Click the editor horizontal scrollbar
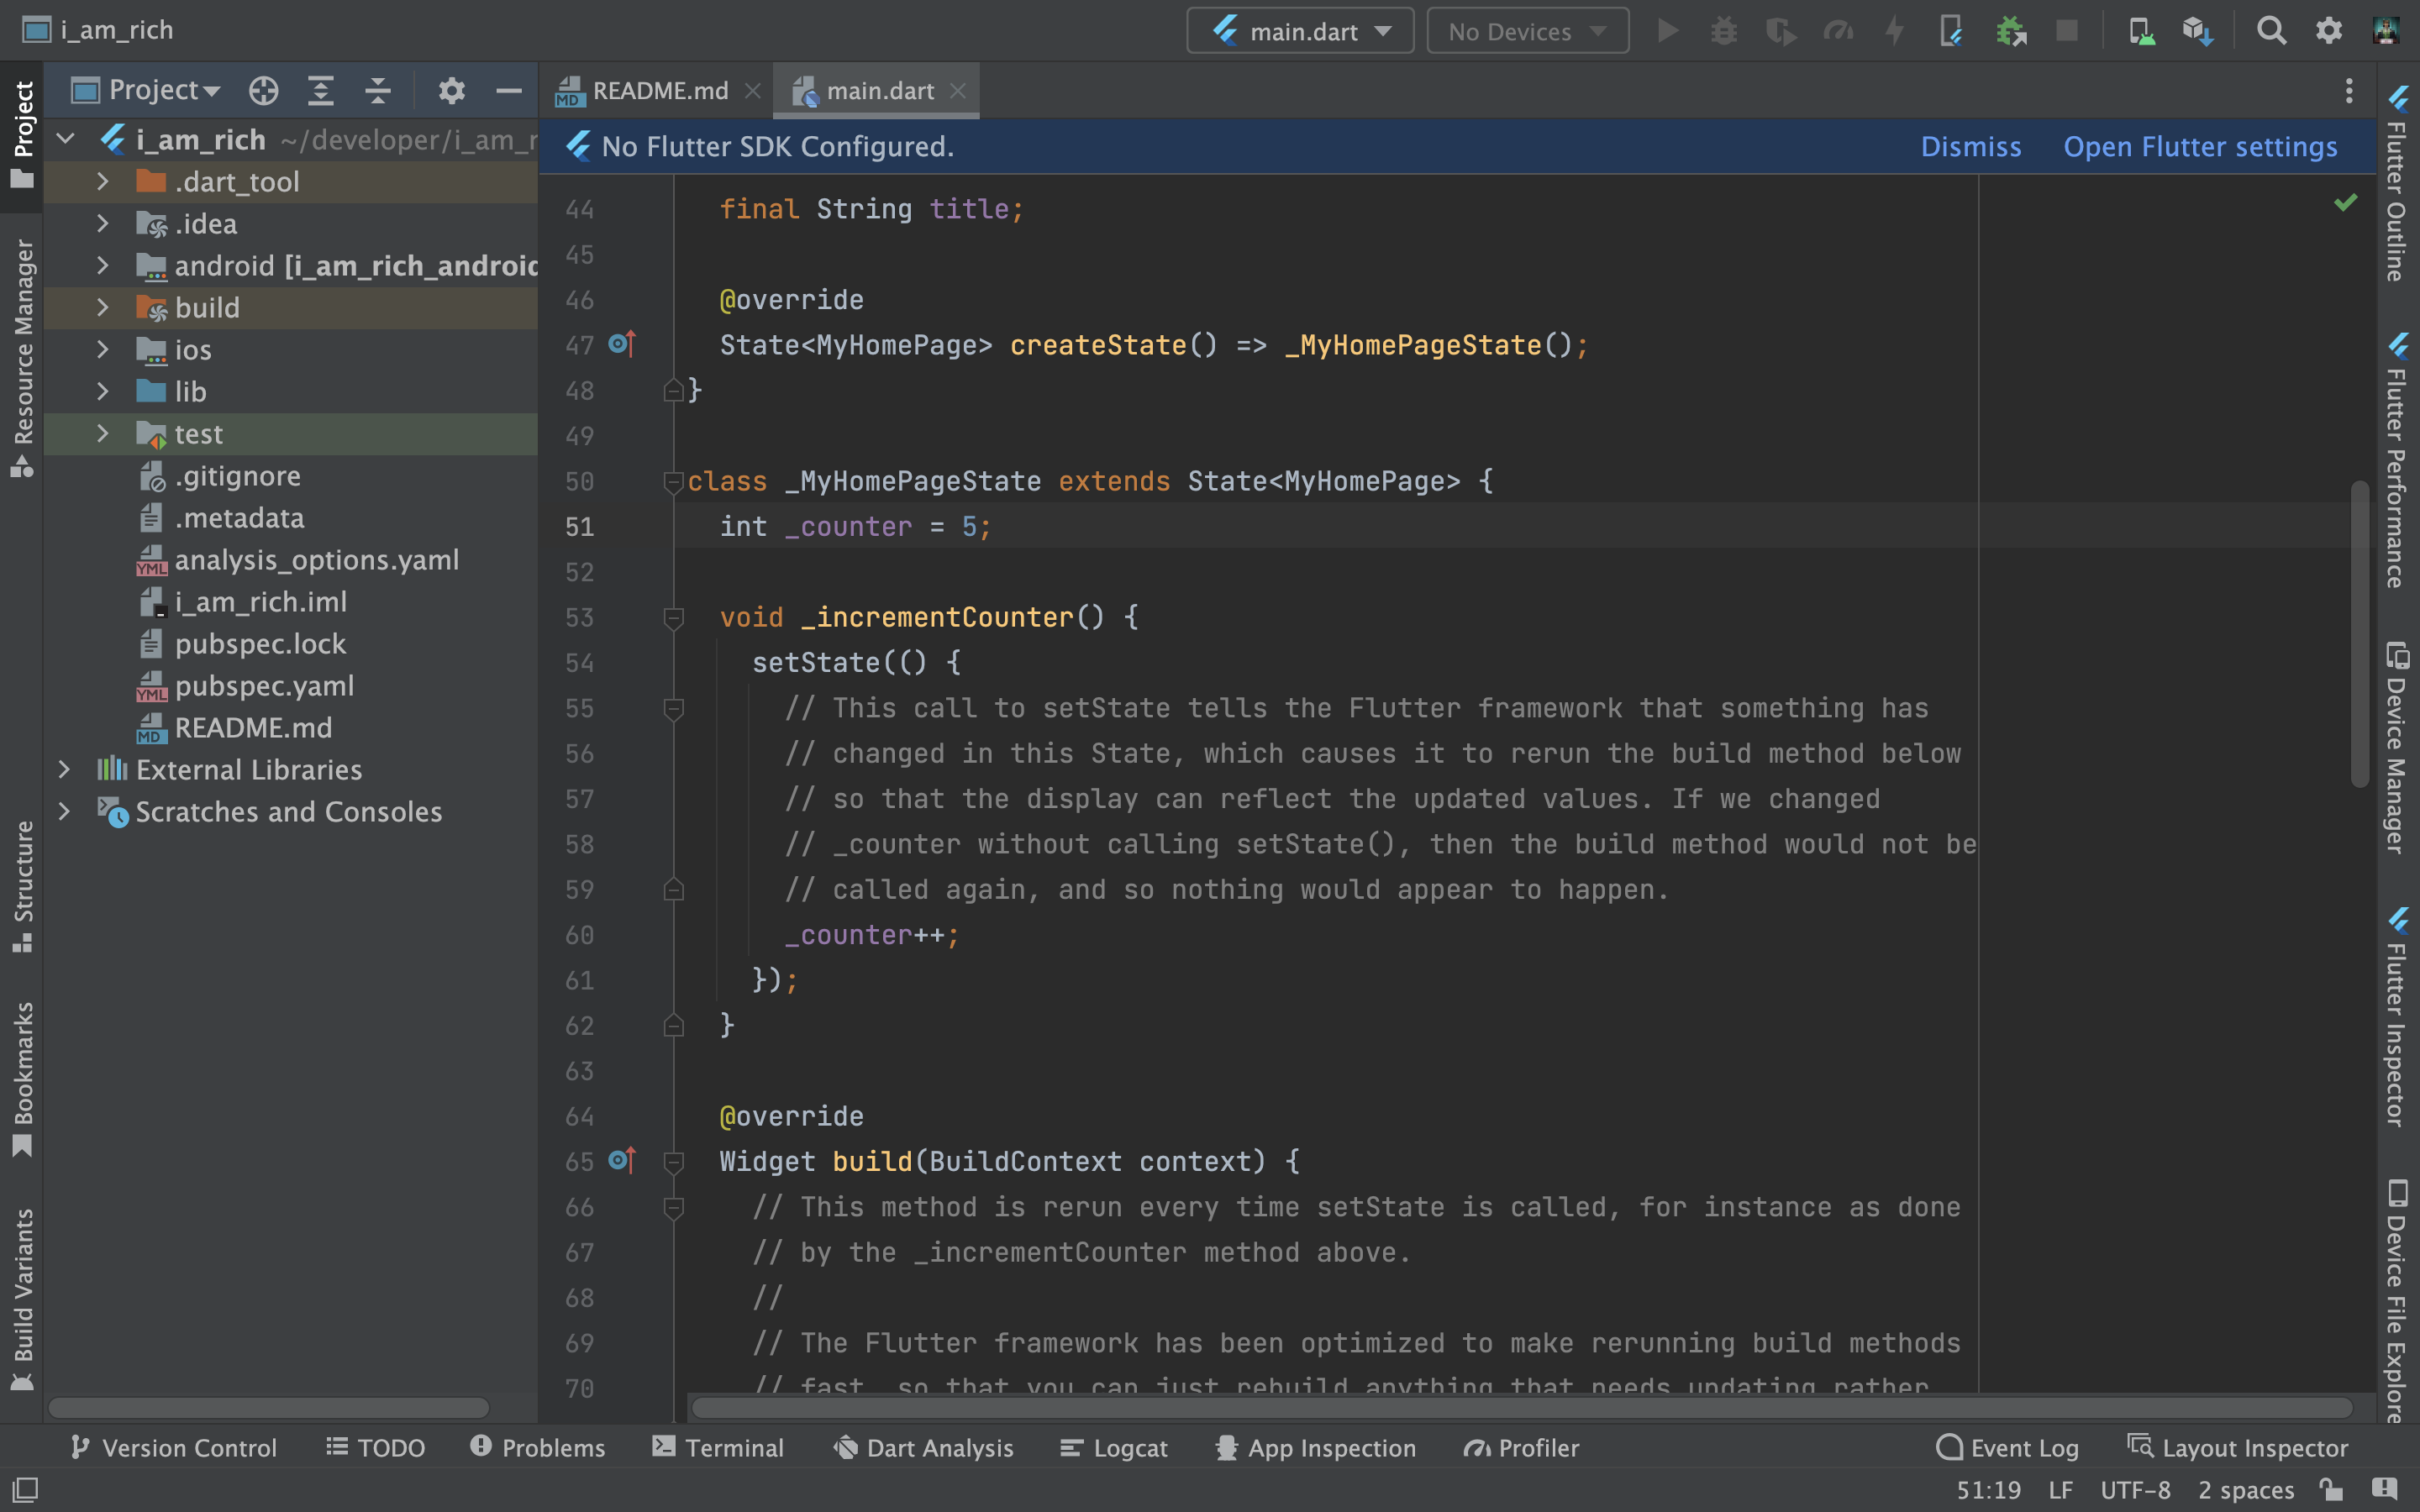 point(1520,1408)
